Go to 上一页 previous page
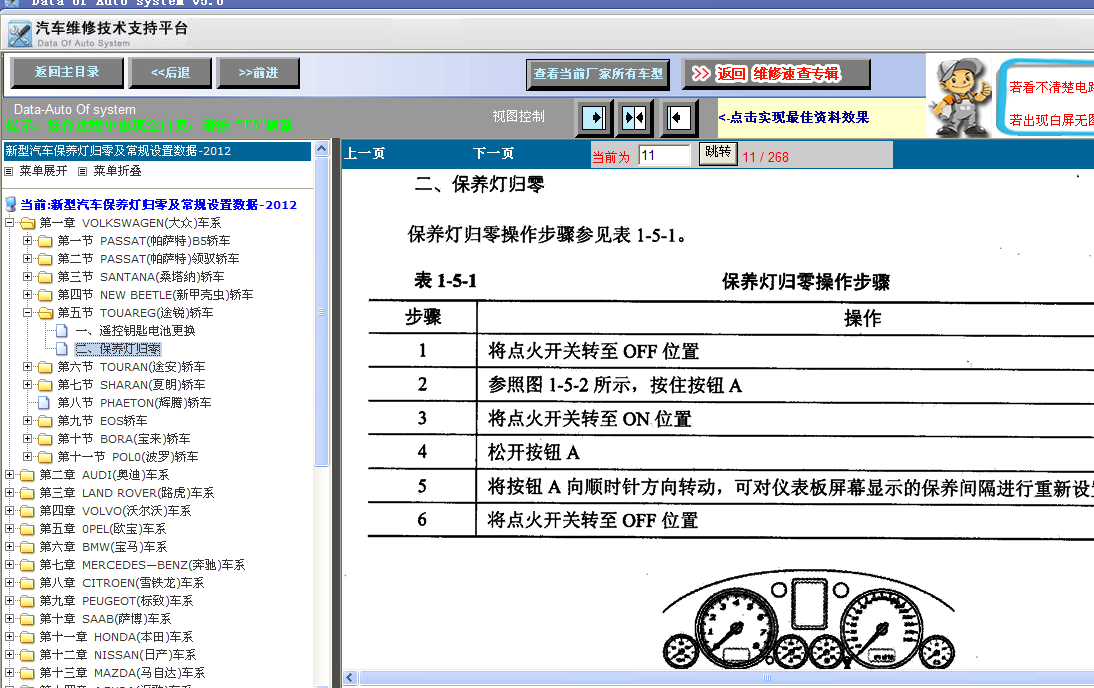The width and height of the screenshot is (1094, 688). pyautogui.click(x=364, y=154)
